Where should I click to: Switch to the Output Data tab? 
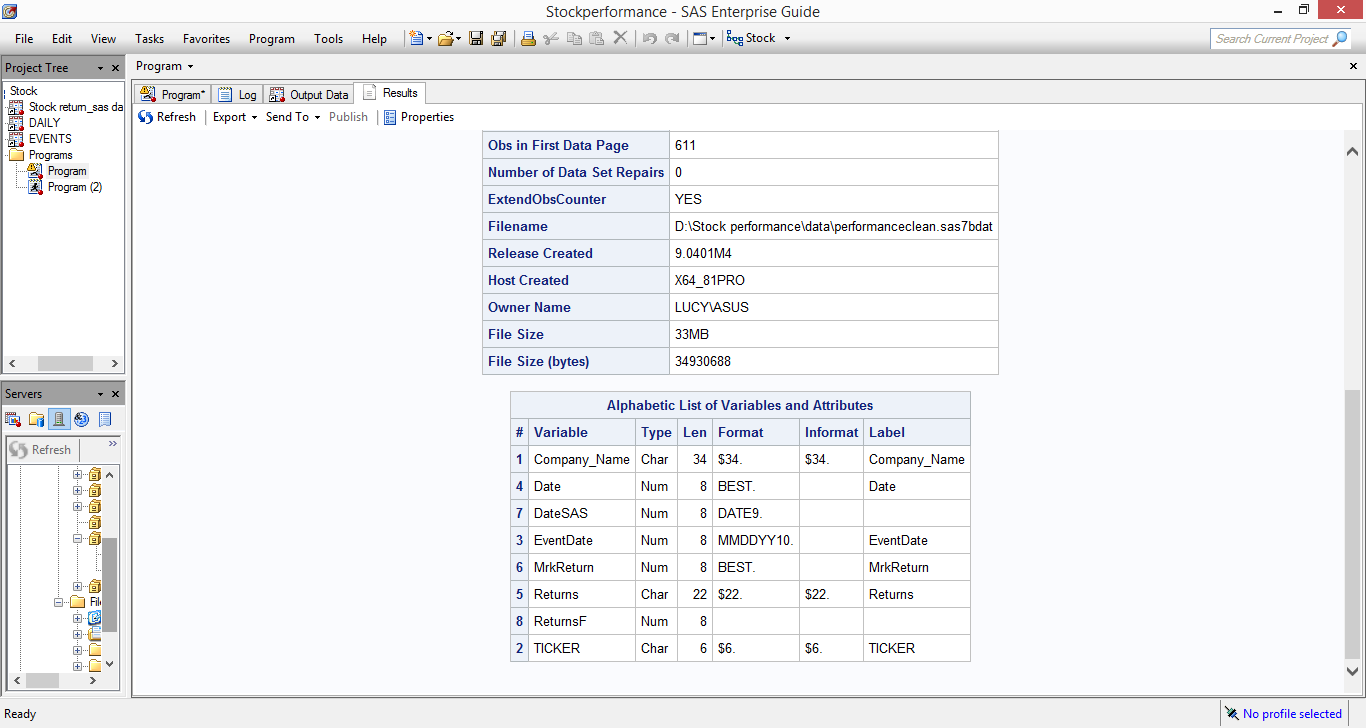[x=310, y=94]
